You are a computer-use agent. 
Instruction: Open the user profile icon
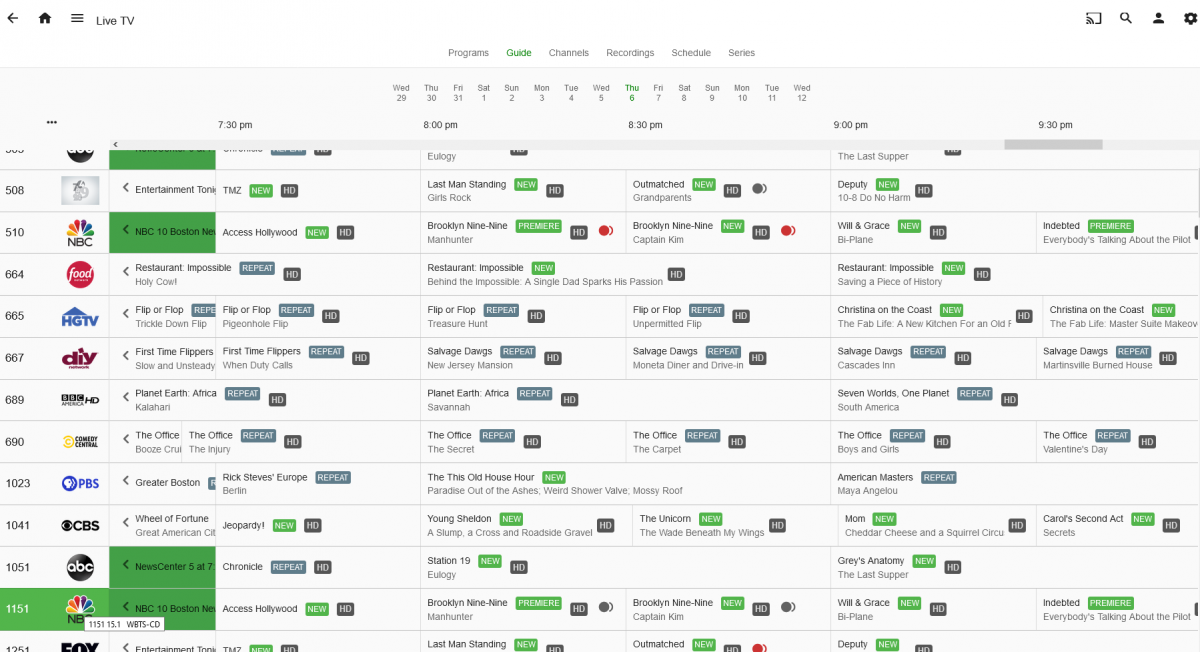tap(1158, 18)
